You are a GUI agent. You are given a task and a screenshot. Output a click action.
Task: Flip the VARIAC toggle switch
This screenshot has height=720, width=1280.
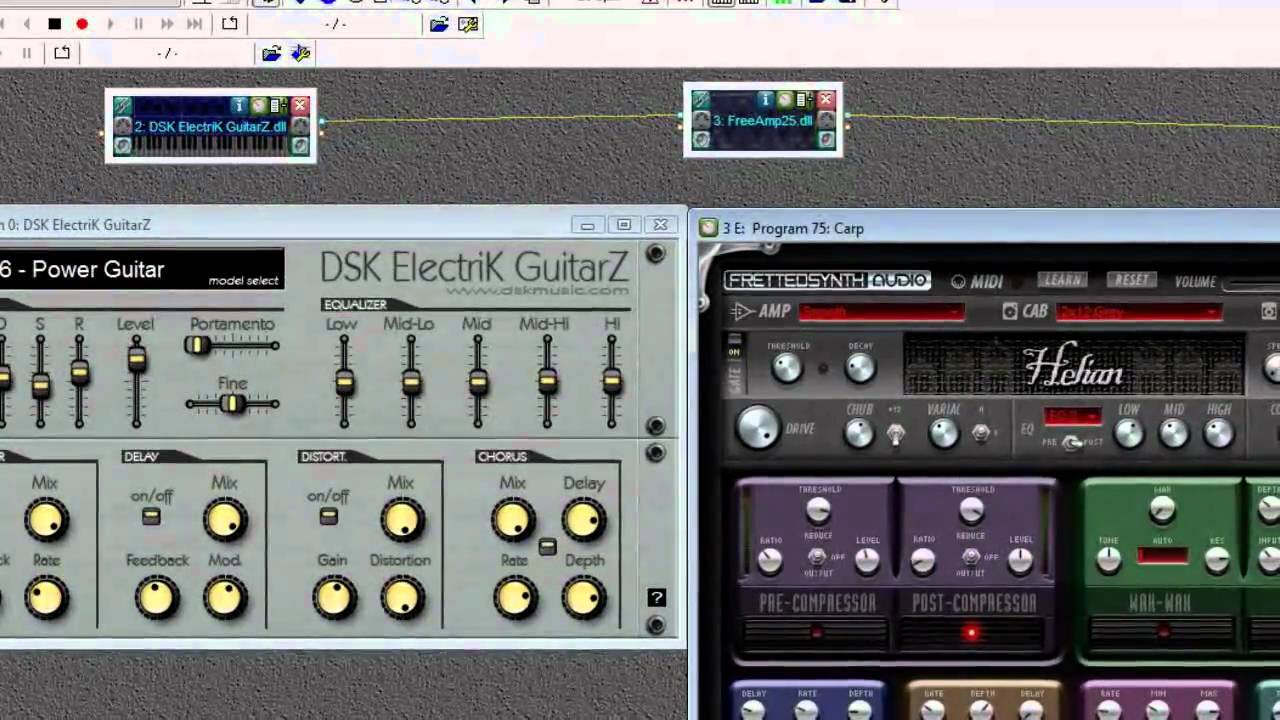(x=982, y=432)
